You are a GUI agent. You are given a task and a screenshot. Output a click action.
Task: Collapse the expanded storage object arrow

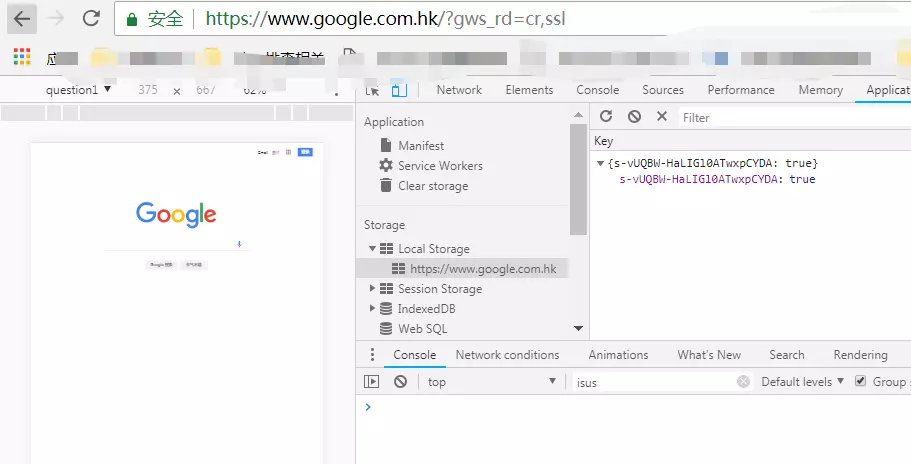600,163
